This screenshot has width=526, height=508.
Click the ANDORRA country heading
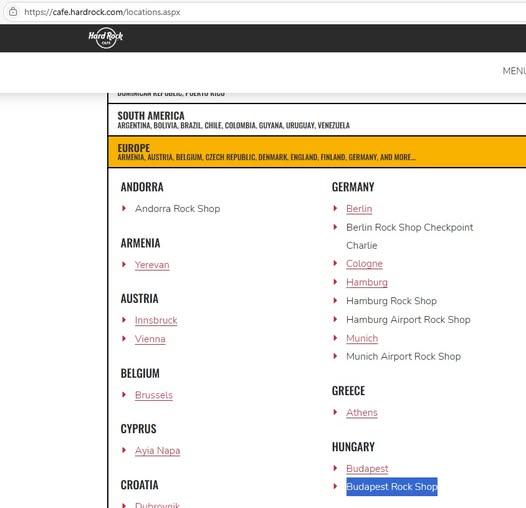coord(142,187)
